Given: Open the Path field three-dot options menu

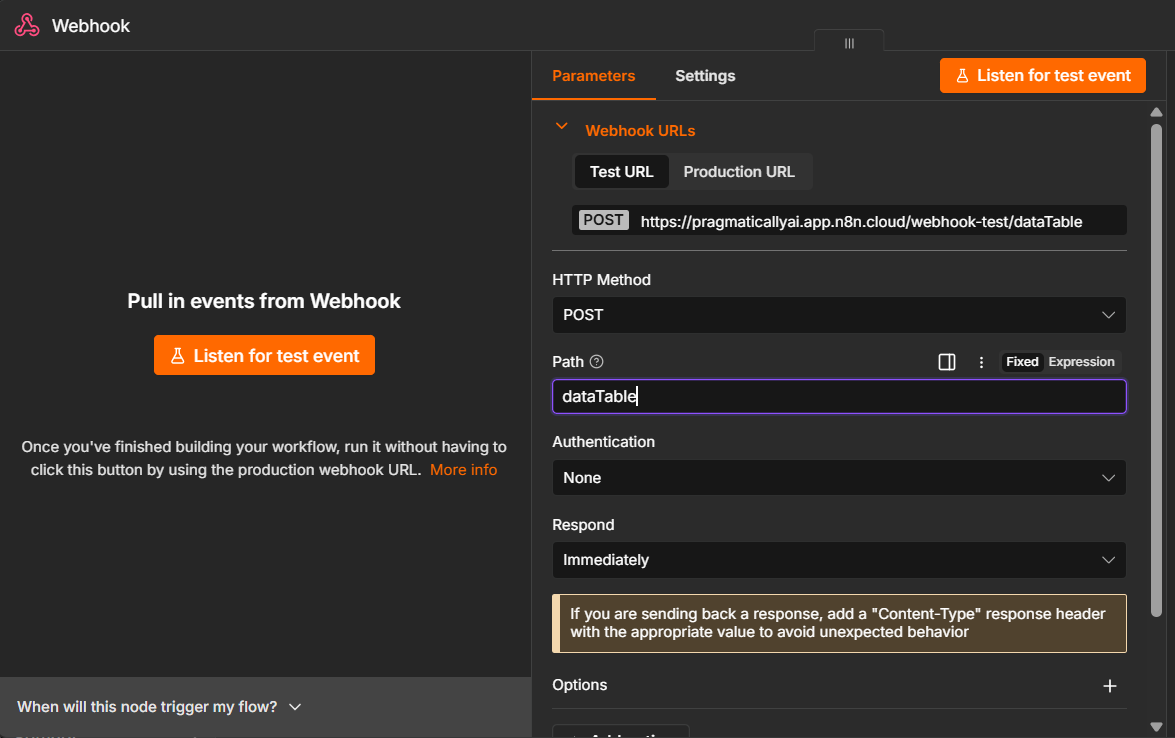Looking at the screenshot, I should click(x=981, y=362).
